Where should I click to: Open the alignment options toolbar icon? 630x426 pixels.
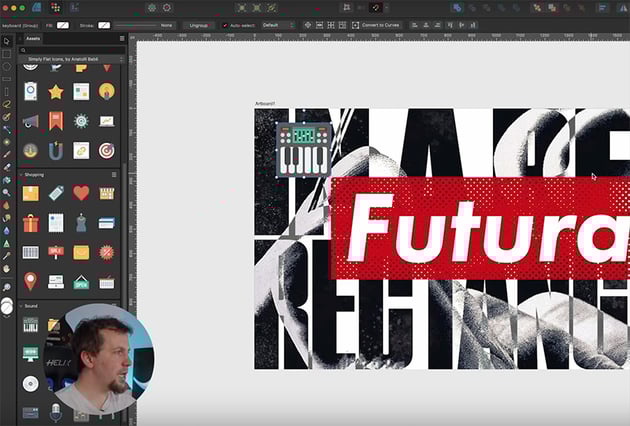(602, 8)
